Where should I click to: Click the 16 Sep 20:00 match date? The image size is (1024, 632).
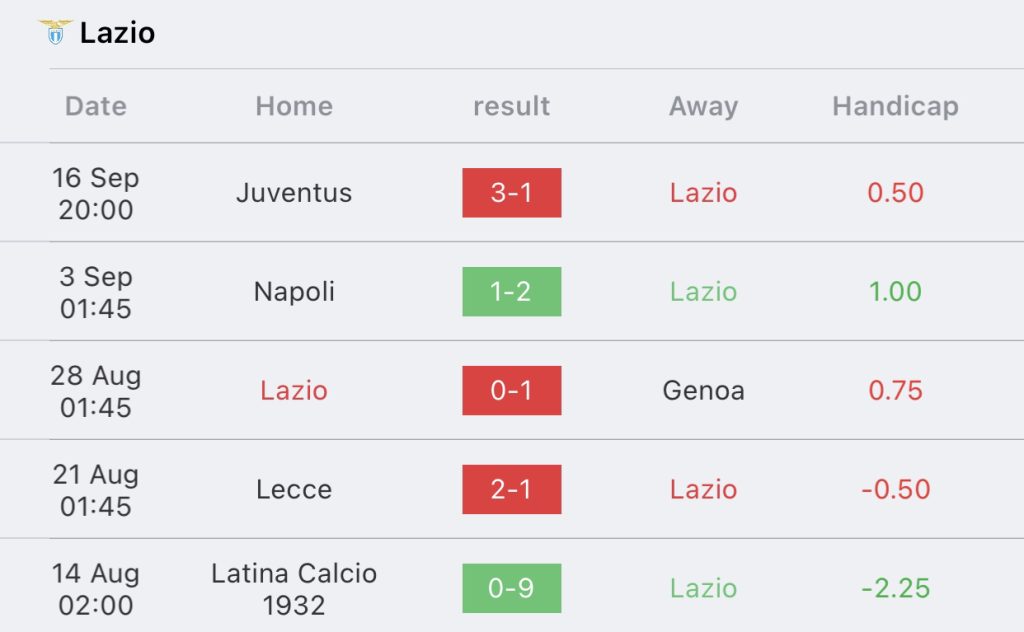tap(96, 194)
